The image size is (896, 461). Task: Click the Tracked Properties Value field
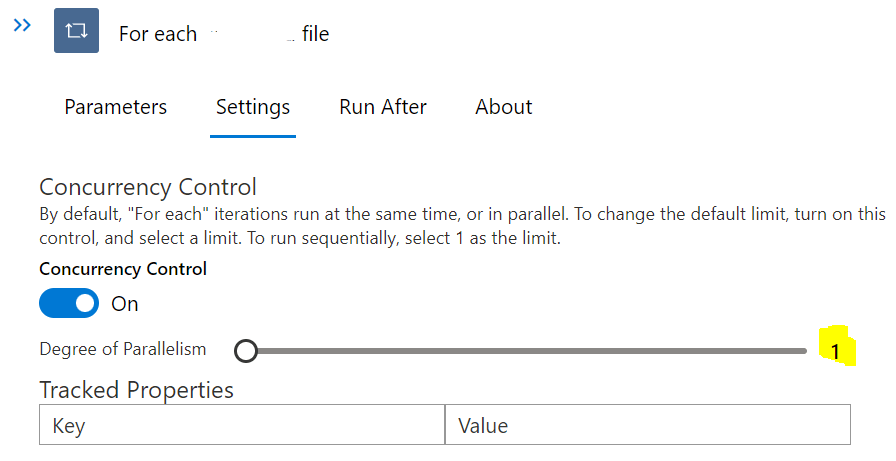(x=647, y=425)
